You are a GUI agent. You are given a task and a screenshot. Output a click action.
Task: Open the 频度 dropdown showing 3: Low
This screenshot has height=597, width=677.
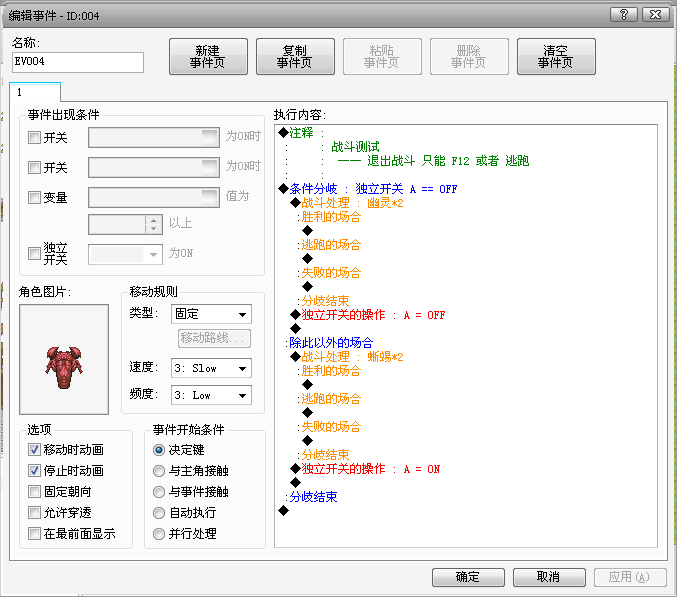[211, 395]
